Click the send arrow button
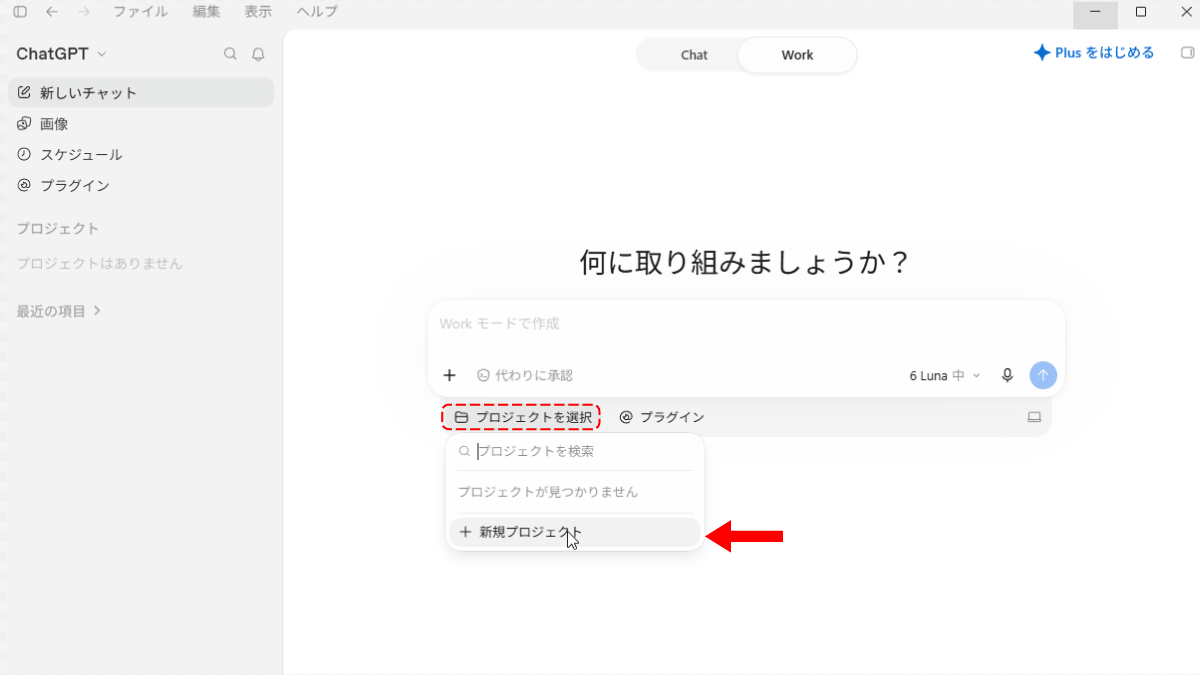Screen dimensions: 1200x675 click(x=1043, y=375)
